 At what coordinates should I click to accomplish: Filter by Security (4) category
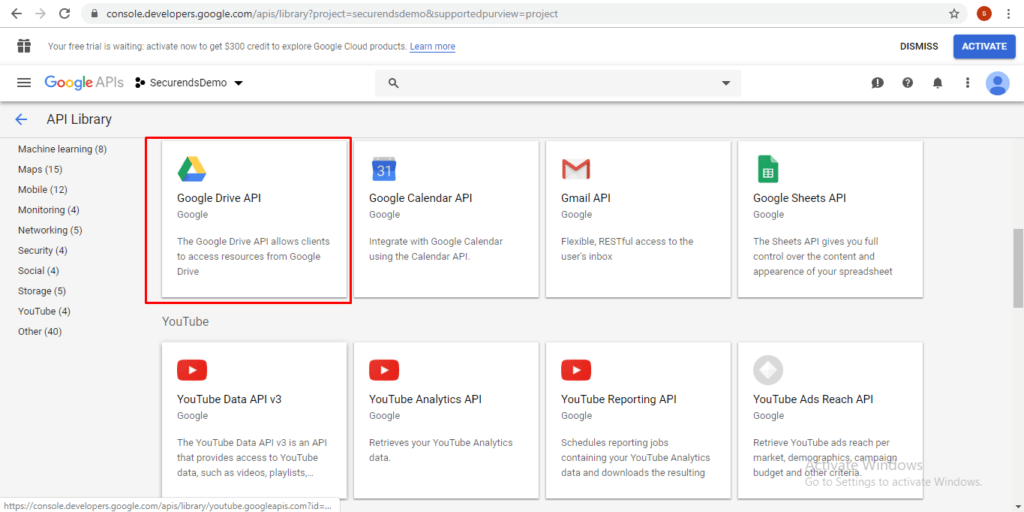point(42,250)
